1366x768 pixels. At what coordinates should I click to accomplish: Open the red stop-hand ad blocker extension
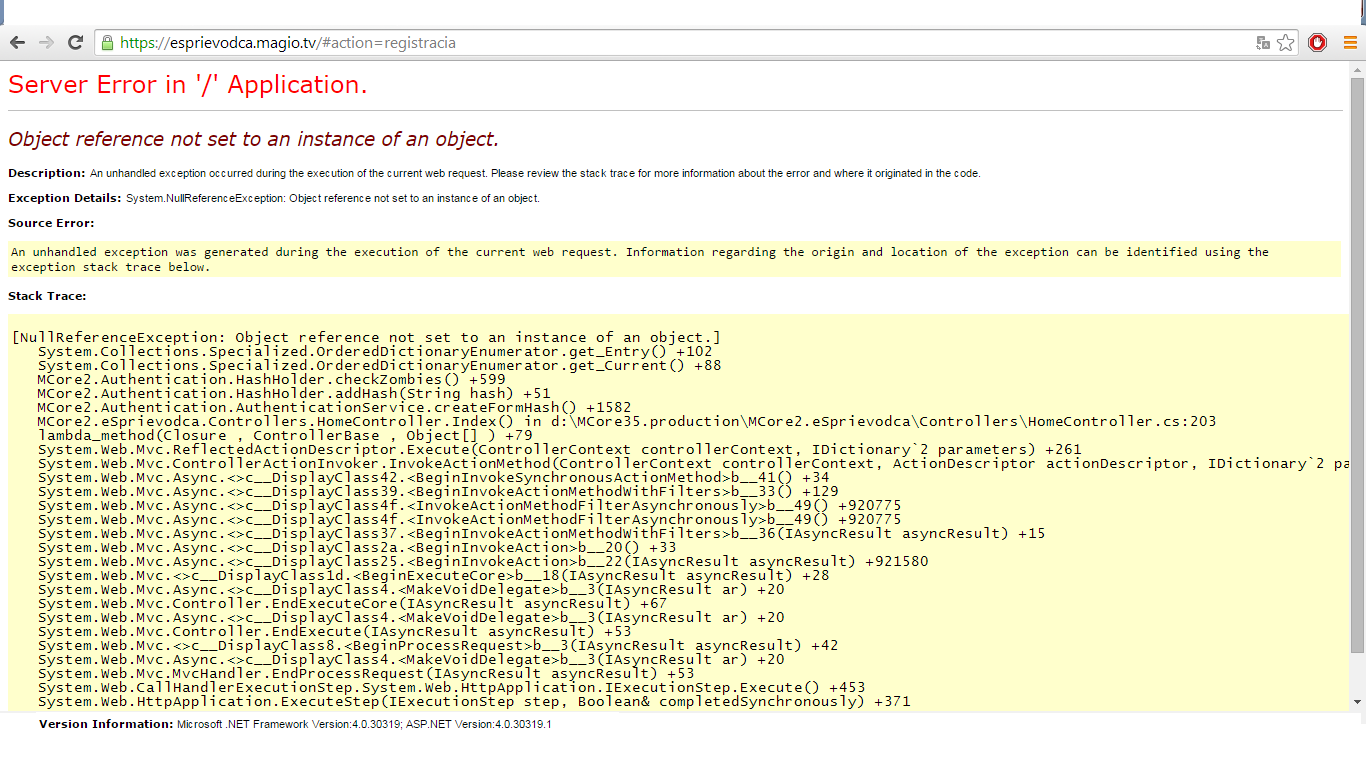[x=1317, y=43]
